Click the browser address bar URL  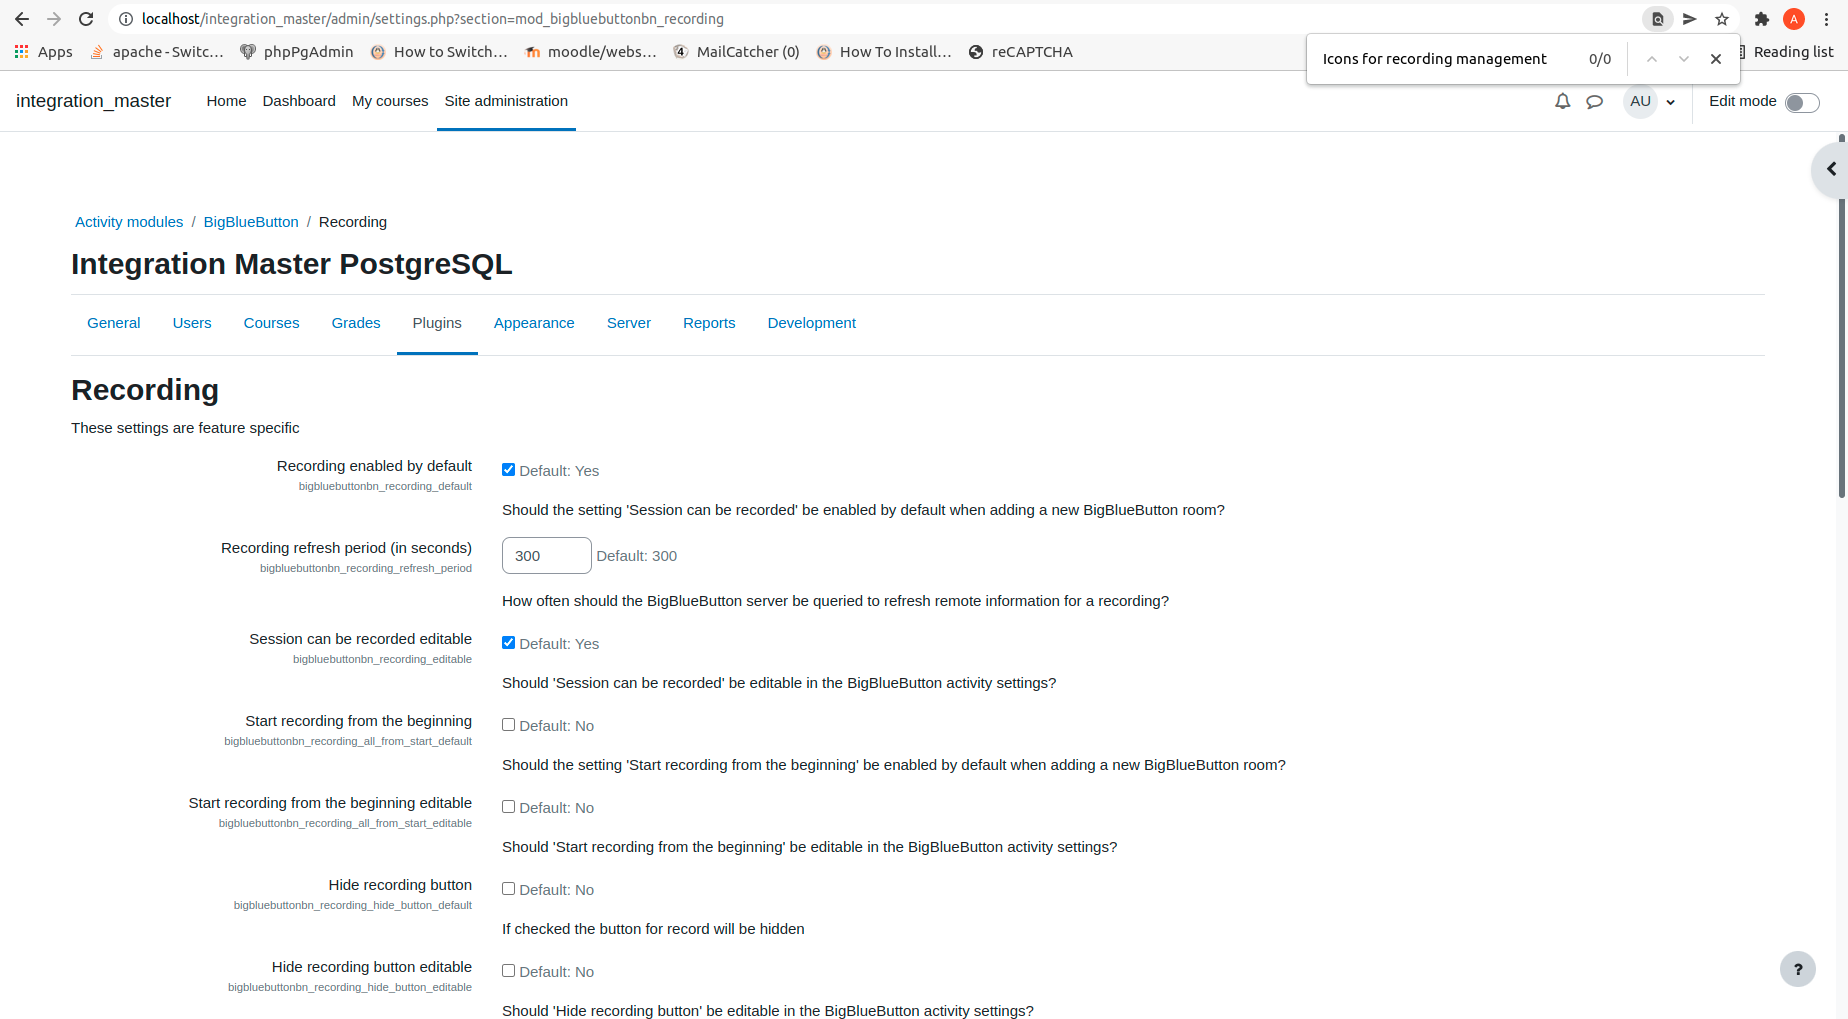tap(433, 19)
